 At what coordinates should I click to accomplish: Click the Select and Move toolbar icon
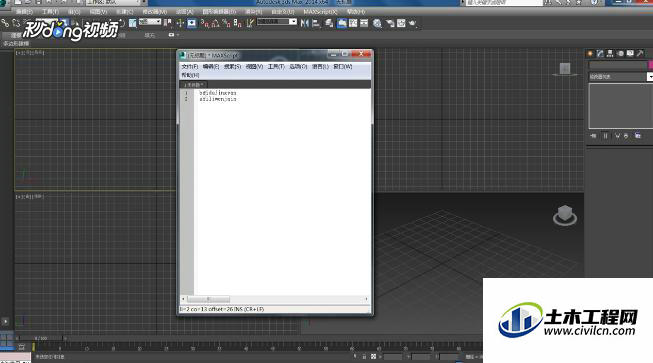111,23
